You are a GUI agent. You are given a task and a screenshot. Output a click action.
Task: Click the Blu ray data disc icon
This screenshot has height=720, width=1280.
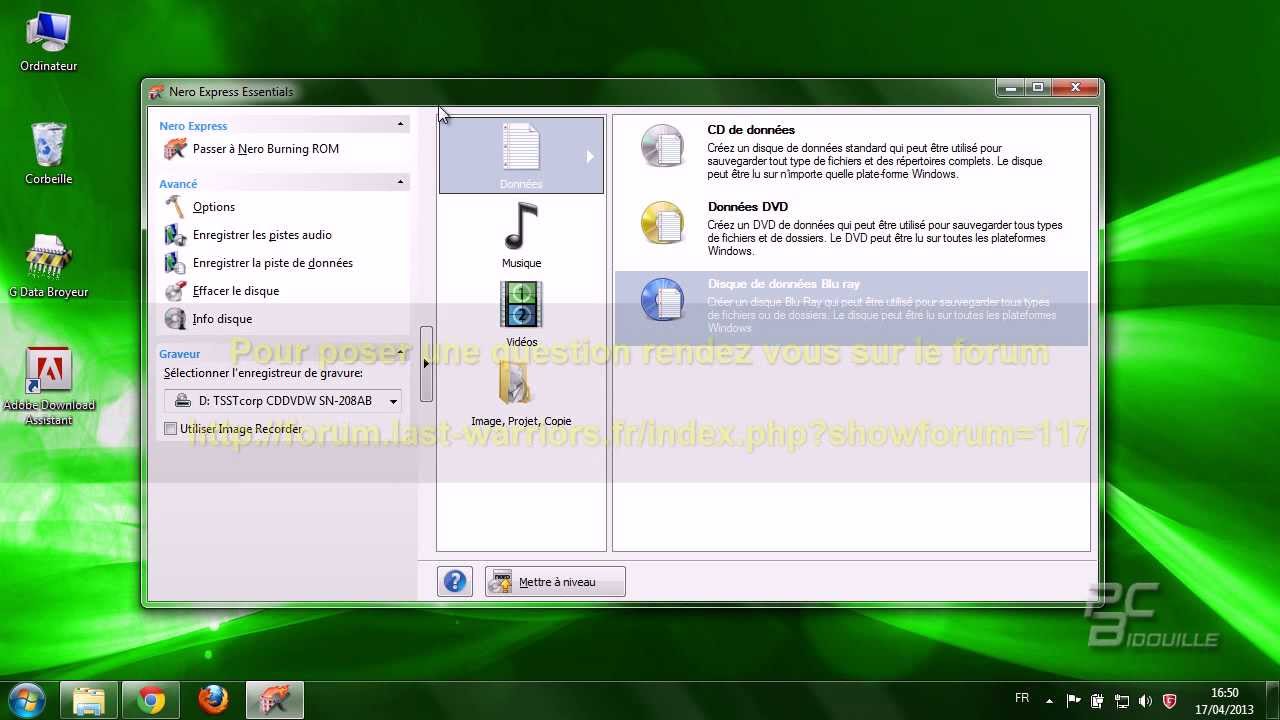(662, 300)
